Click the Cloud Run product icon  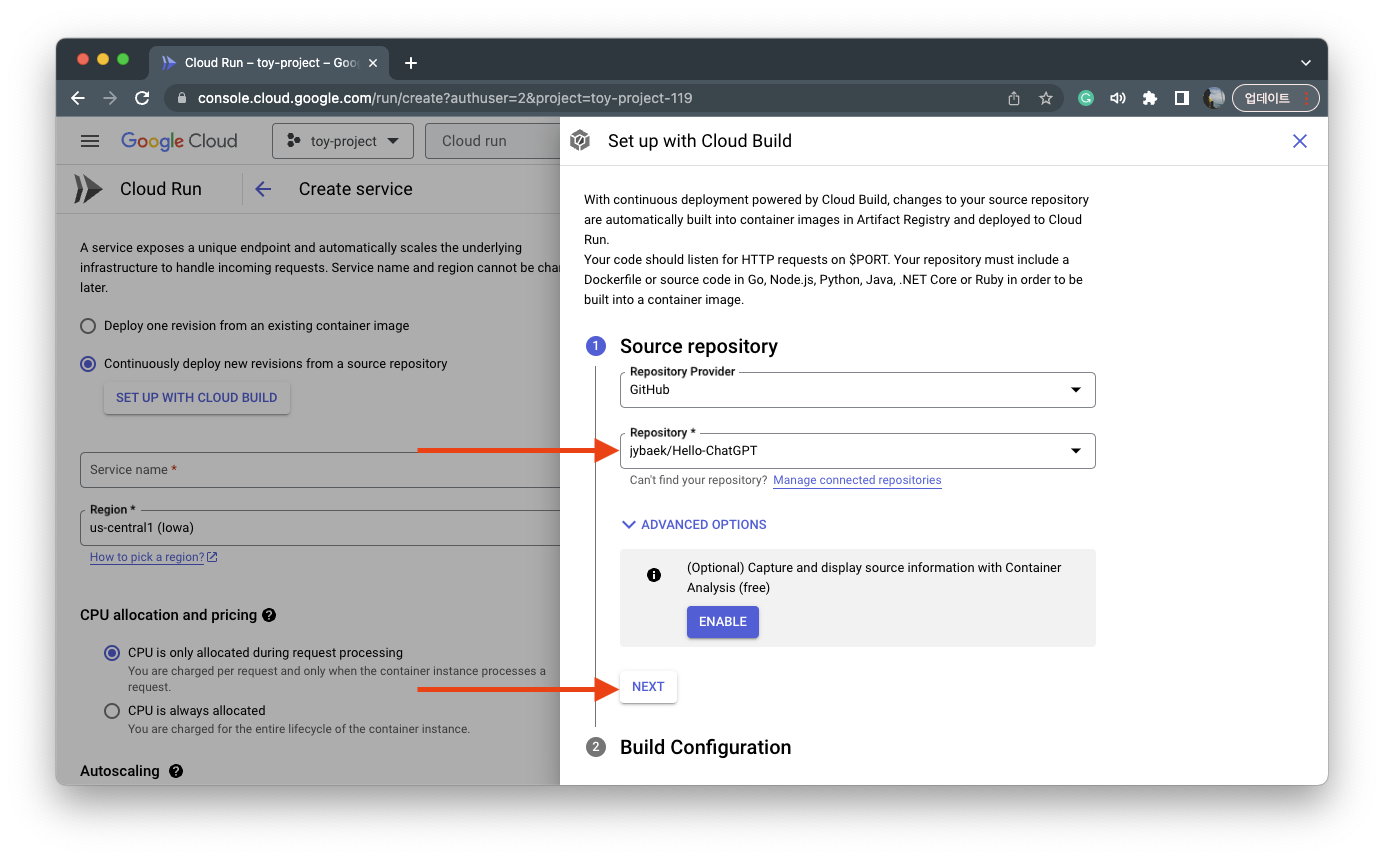(88, 189)
